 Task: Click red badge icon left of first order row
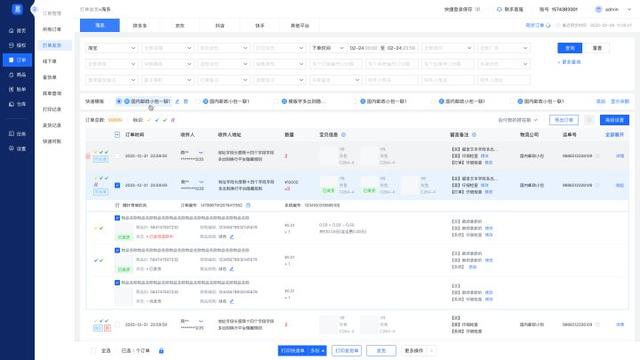[88, 156]
